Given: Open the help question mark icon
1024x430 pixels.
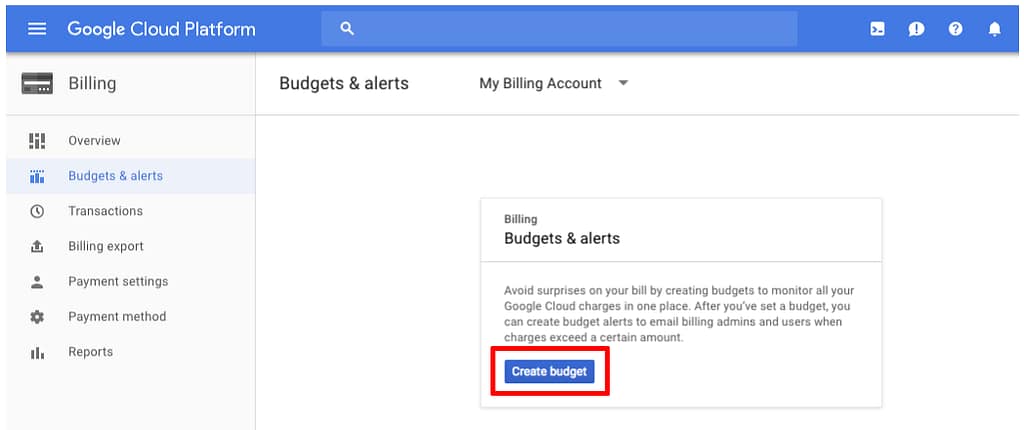Looking at the screenshot, I should click(955, 29).
